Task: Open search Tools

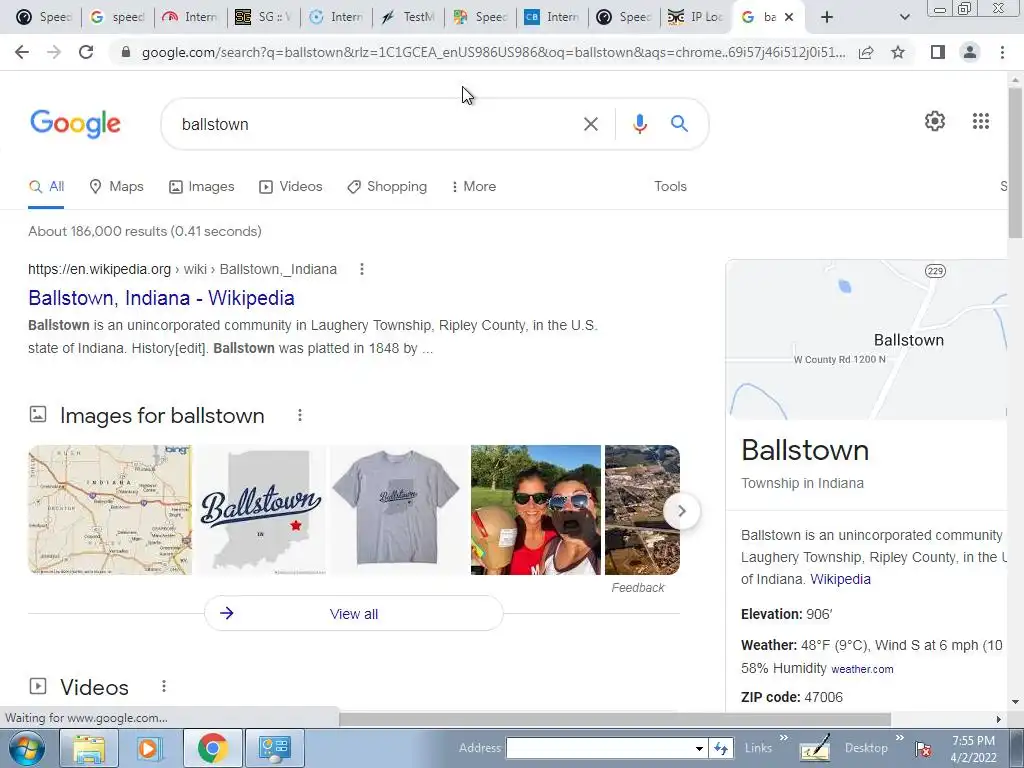Action: point(671,187)
